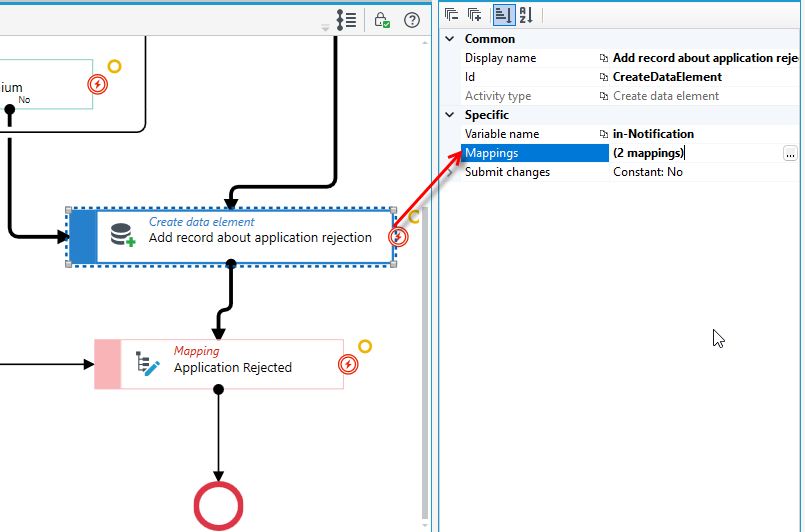This screenshot has height=532, width=805.
Task: Click the yellow circle marker above Application Rejected
Action: (365, 347)
